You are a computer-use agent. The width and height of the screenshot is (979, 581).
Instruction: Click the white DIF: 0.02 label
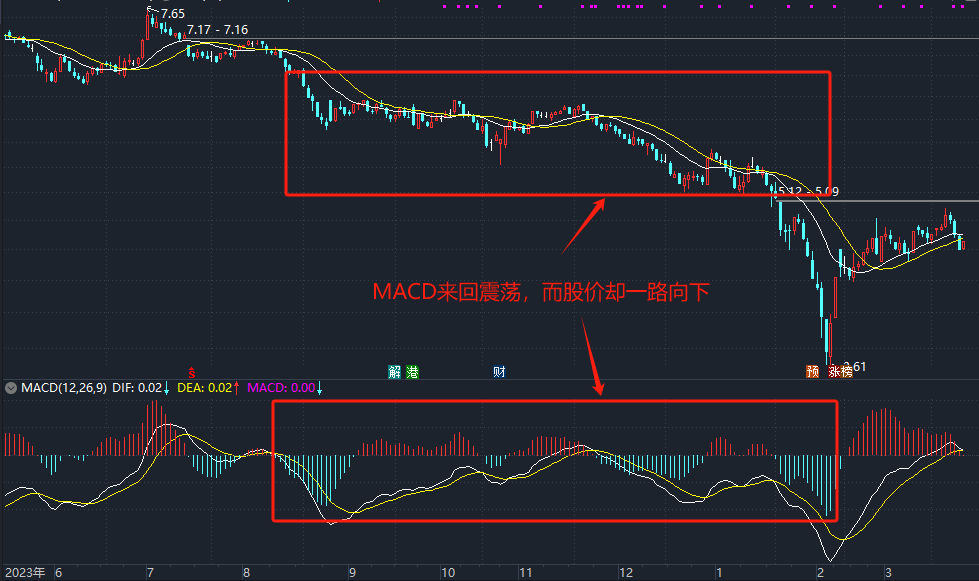135,387
